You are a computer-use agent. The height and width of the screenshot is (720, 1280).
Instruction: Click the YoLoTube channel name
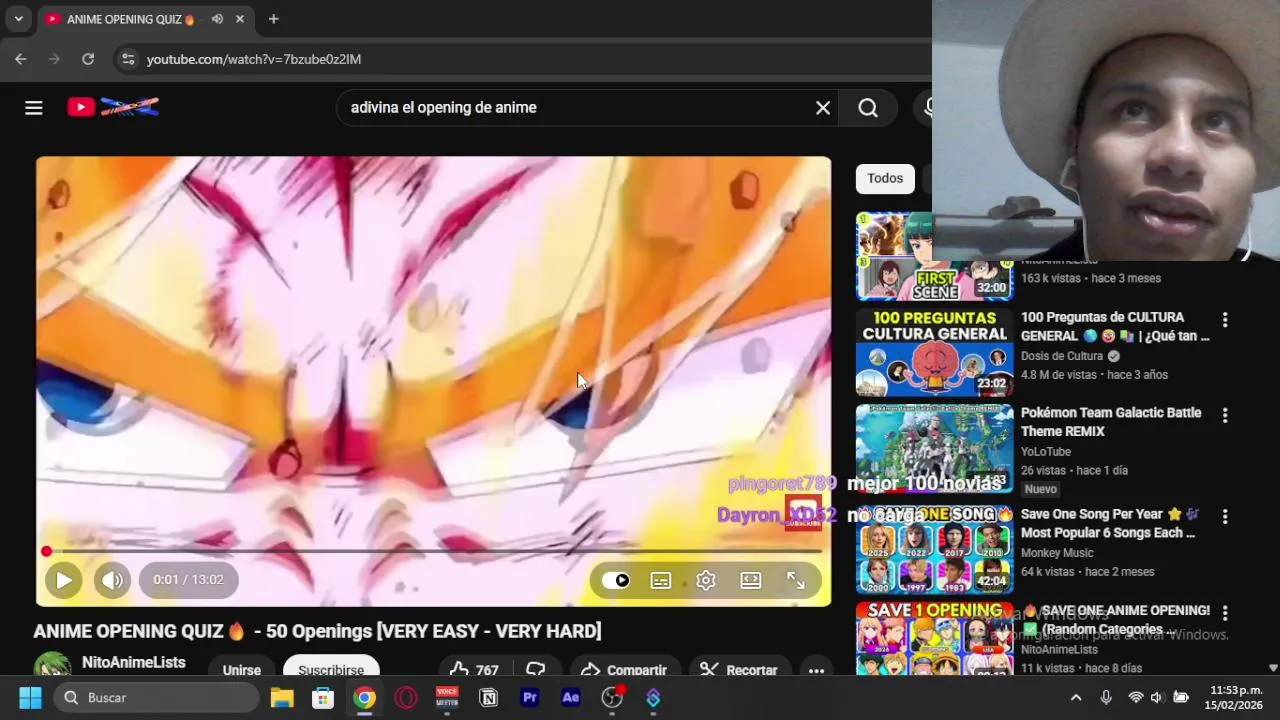(1046, 452)
